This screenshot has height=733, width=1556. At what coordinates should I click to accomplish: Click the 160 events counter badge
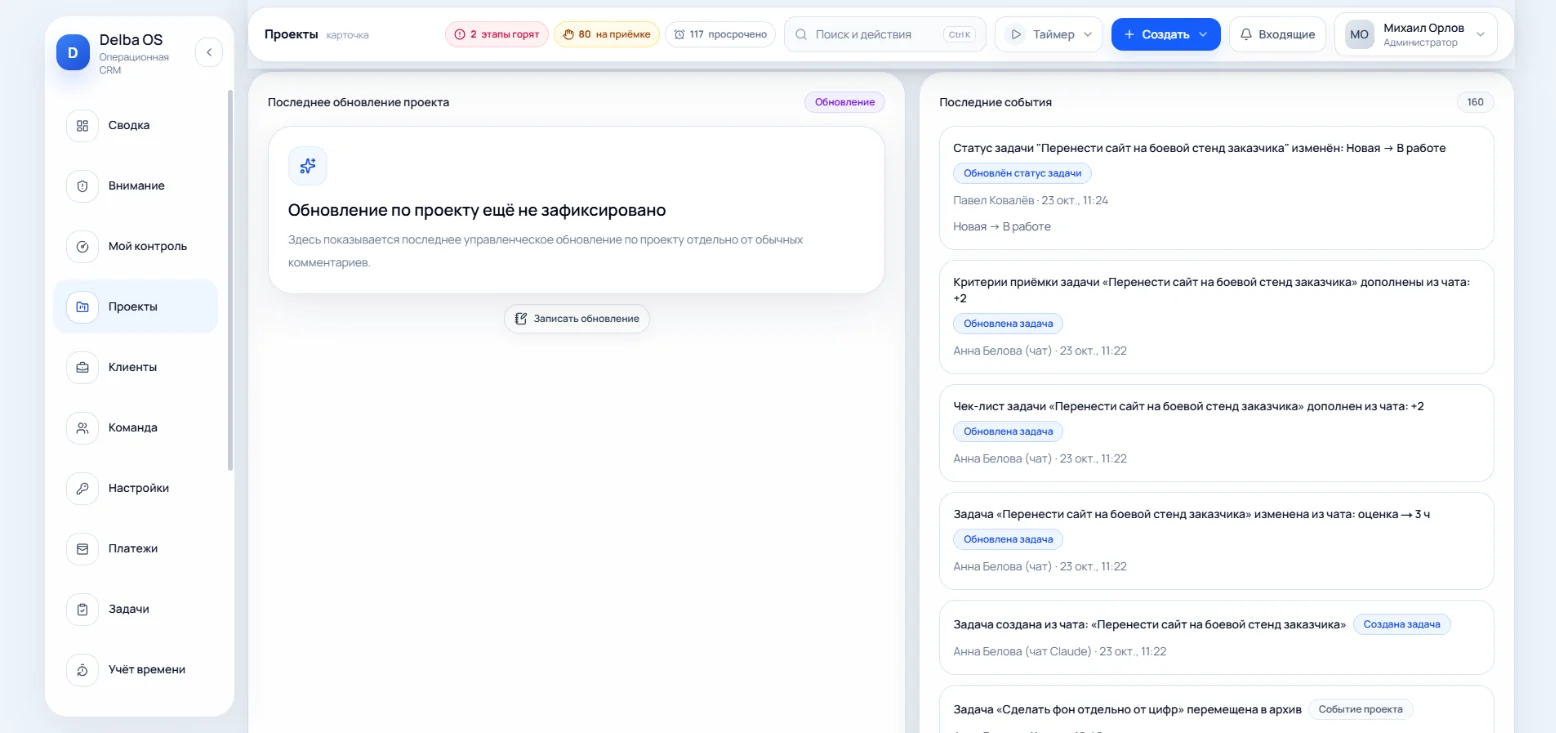1475,102
